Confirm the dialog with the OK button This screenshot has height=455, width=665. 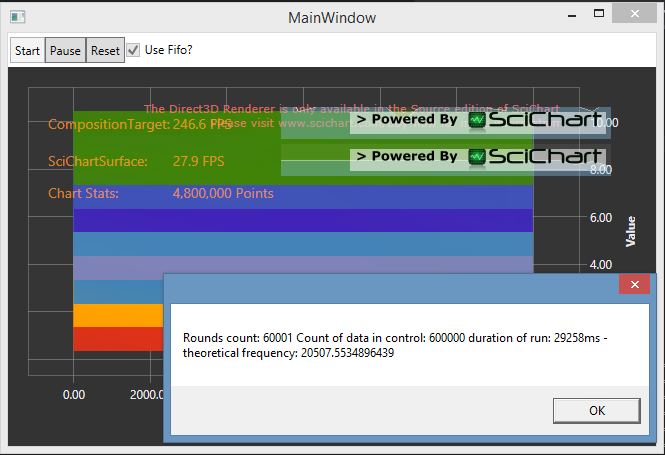597,410
